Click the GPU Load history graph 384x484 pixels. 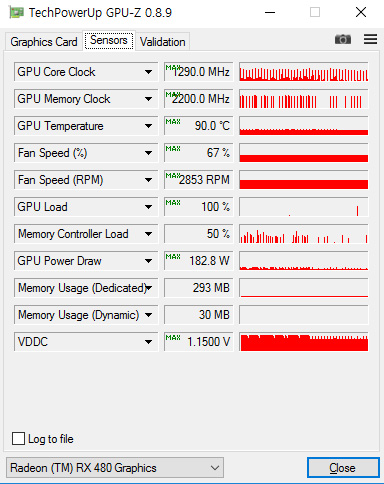pos(304,207)
